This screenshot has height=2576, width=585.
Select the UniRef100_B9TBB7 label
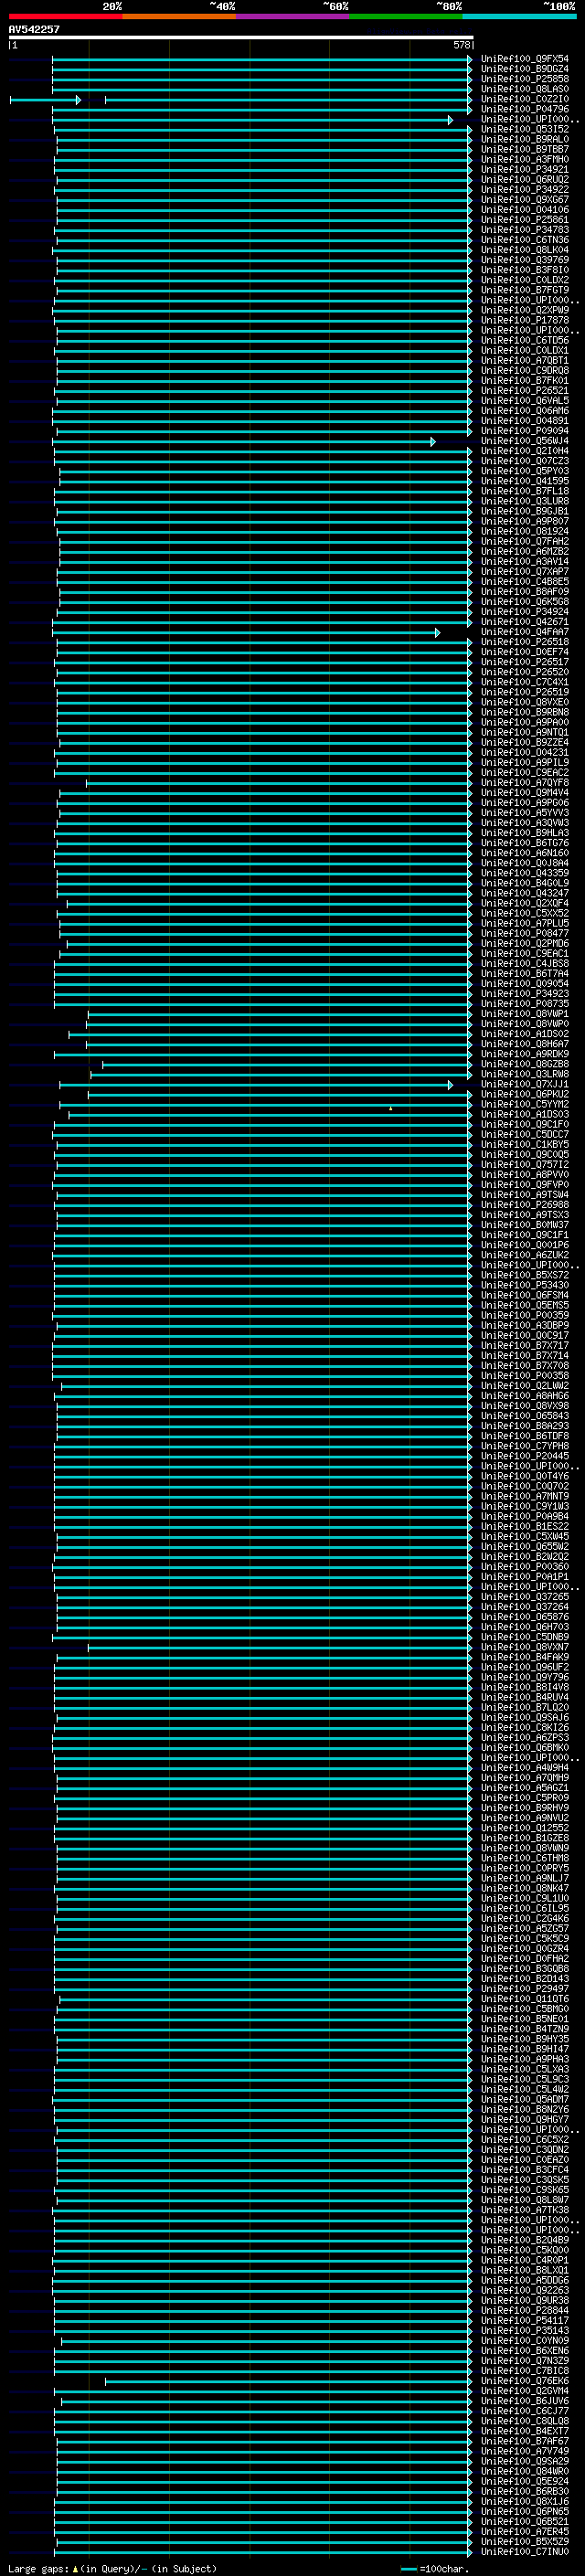pos(524,149)
